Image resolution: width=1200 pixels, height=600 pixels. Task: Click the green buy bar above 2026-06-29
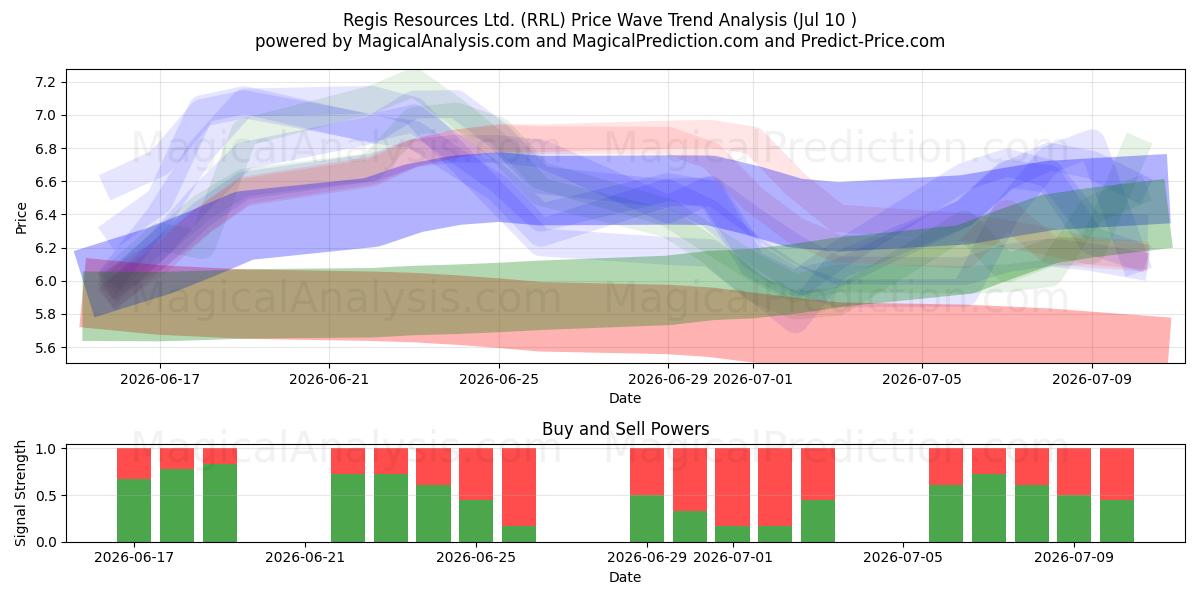[x=647, y=519]
